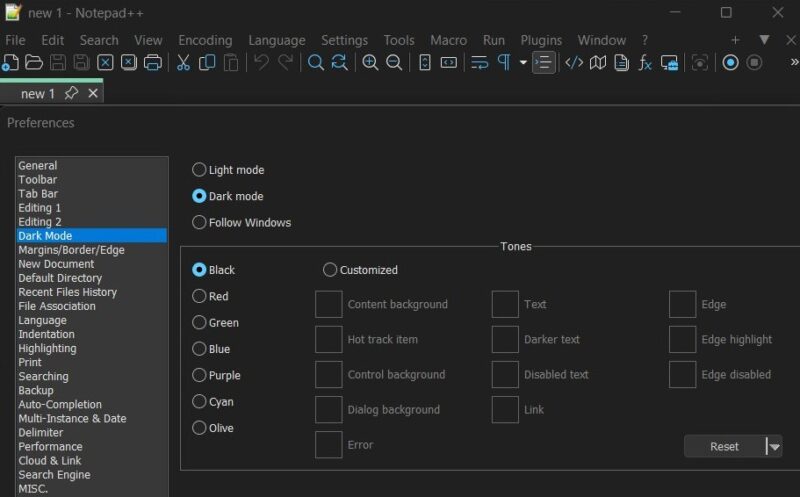Click the Redo arrow icon
The image size is (800, 497).
pos(285,63)
